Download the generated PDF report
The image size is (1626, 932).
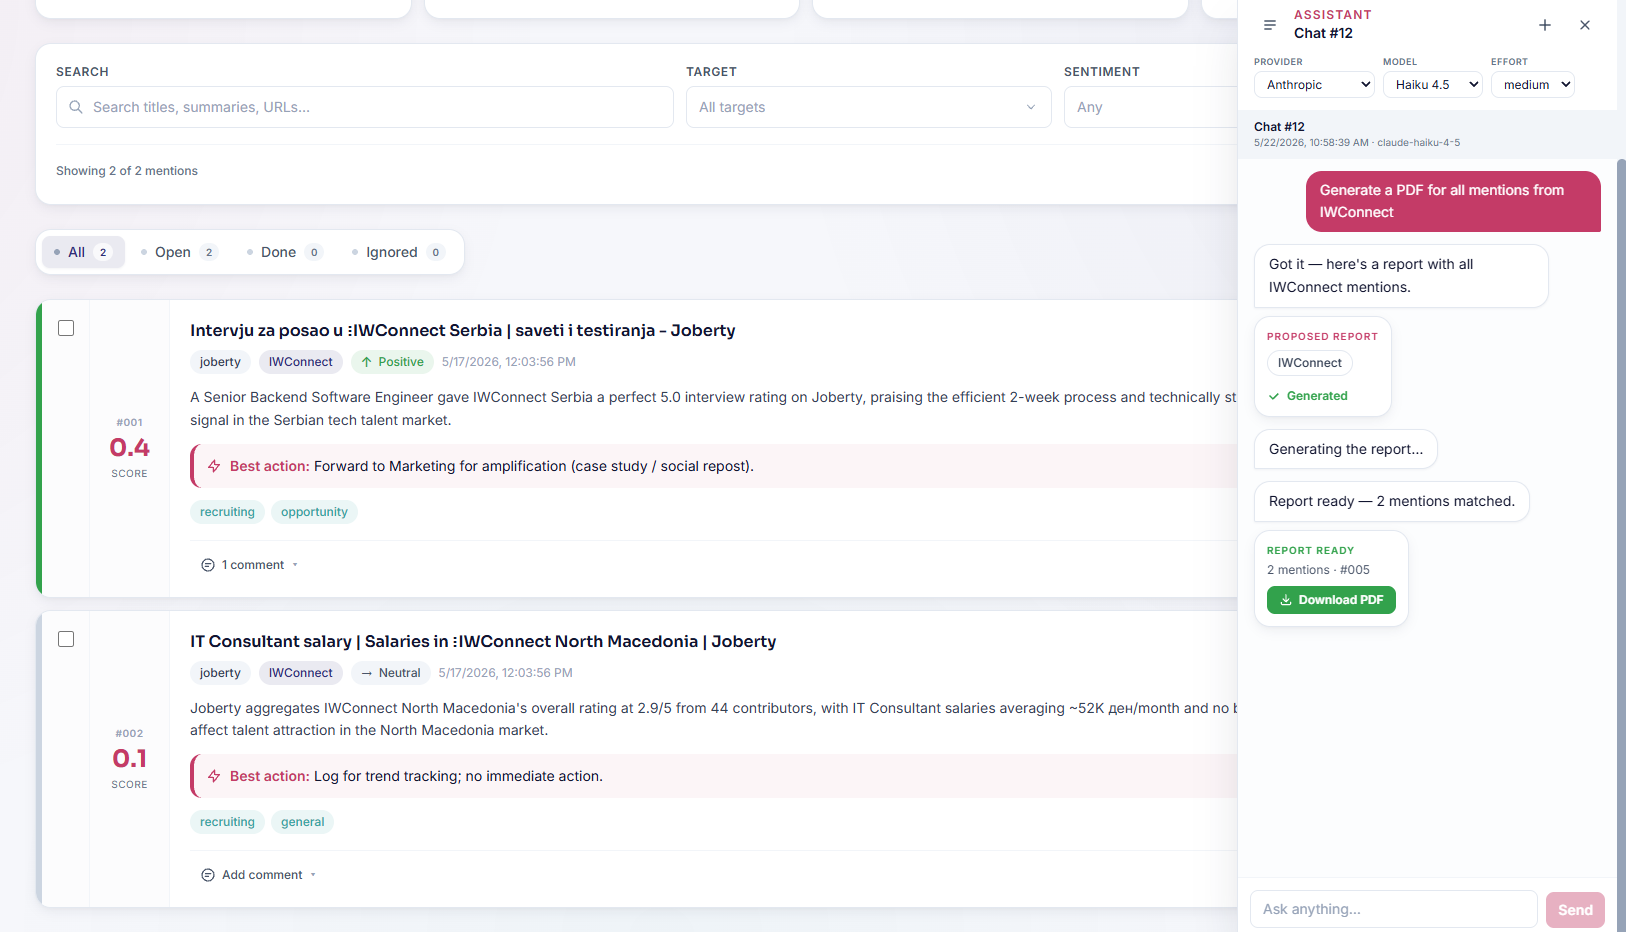tap(1331, 600)
